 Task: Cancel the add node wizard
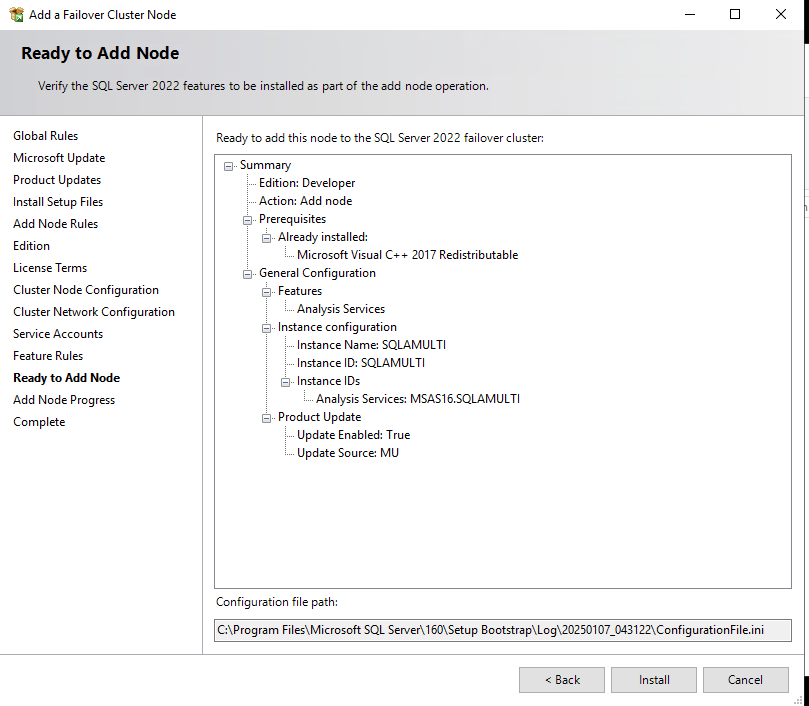[x=746, y=680]
